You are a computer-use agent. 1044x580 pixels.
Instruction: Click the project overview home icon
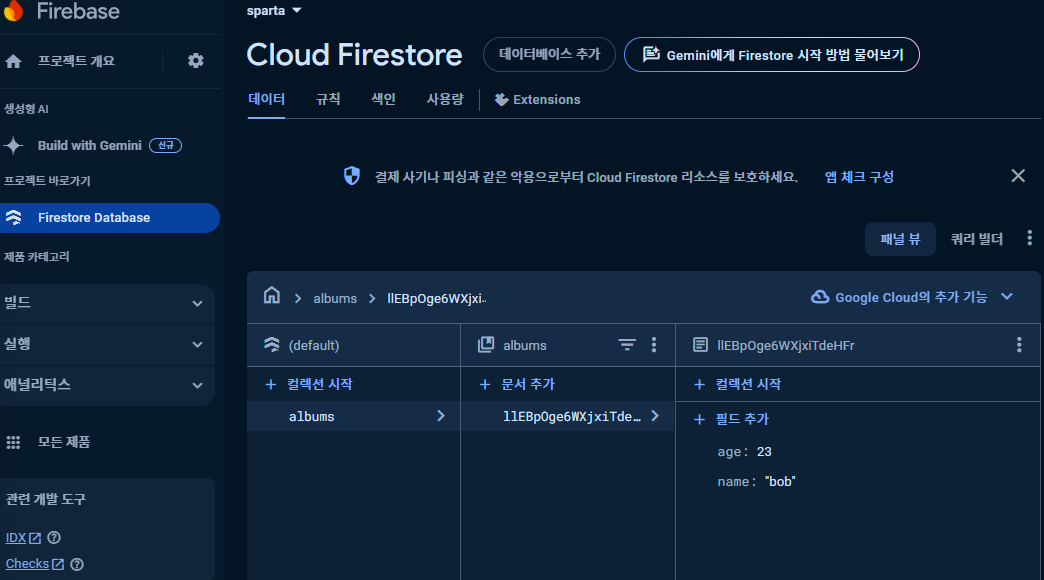tap(13, 61)
